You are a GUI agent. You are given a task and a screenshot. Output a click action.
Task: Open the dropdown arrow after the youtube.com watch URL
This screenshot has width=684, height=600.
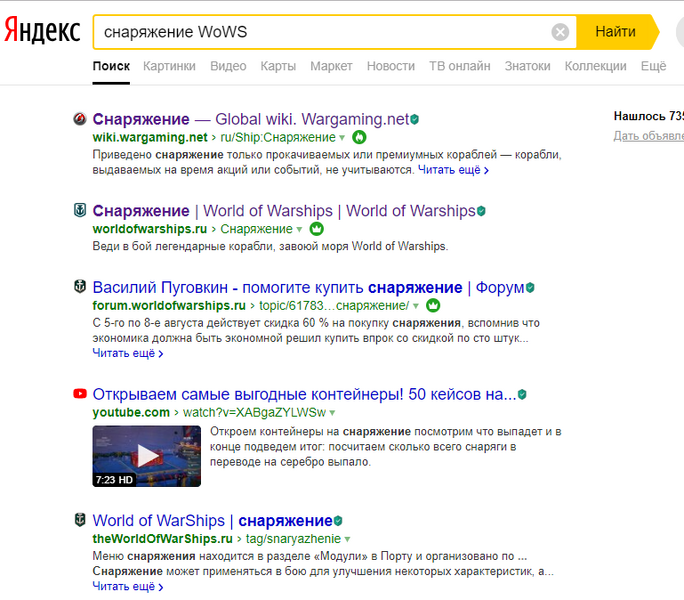point(333,413)
